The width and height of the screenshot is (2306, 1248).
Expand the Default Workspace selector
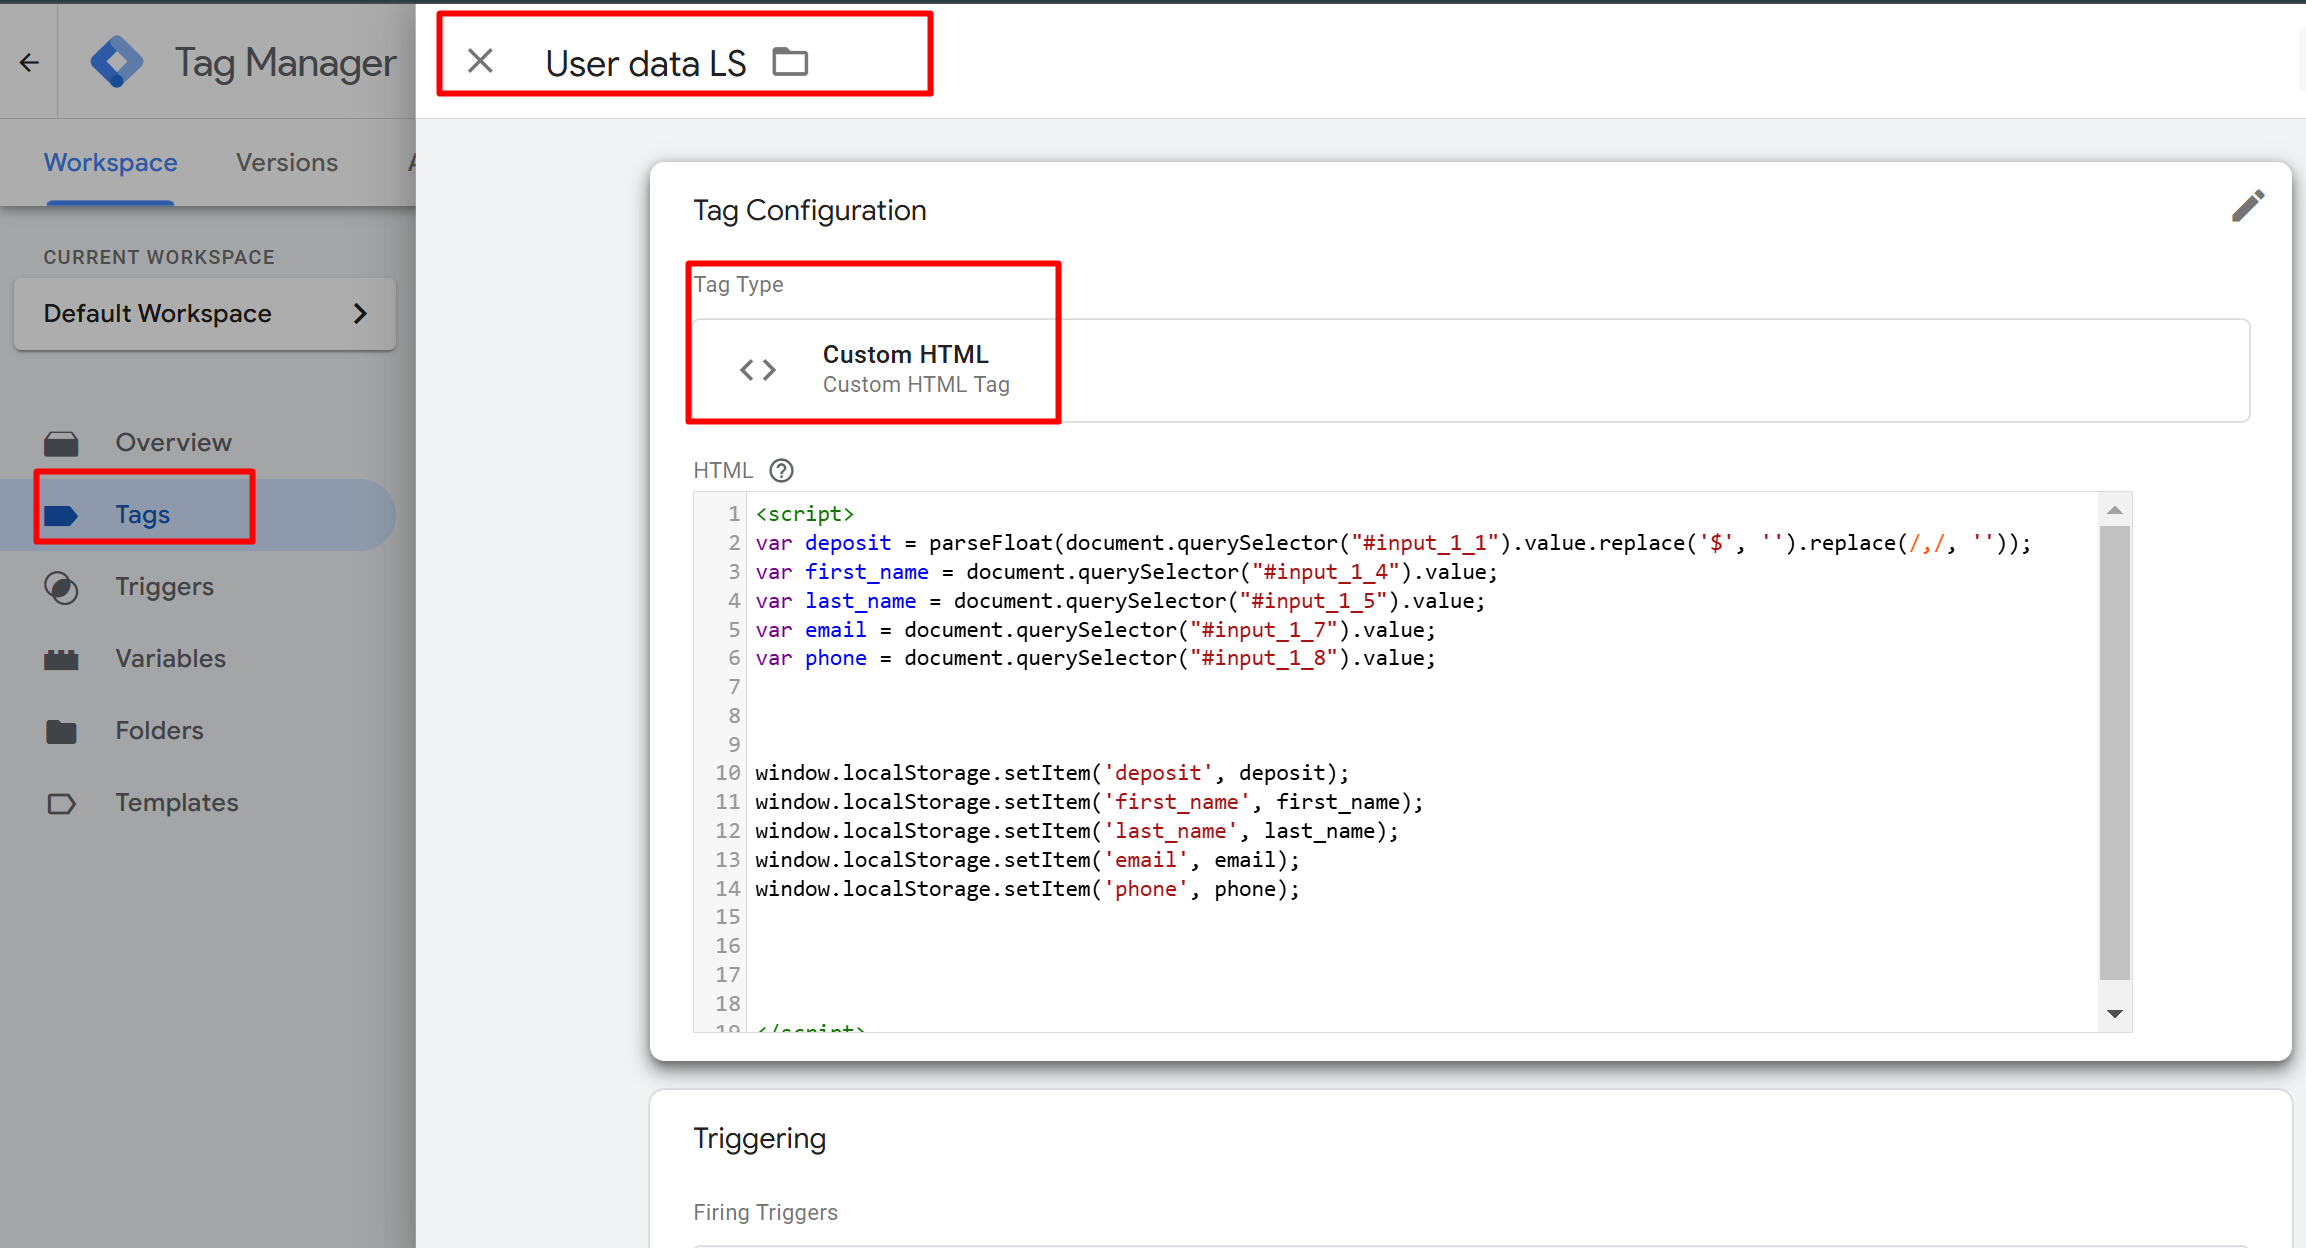[205, 314]
